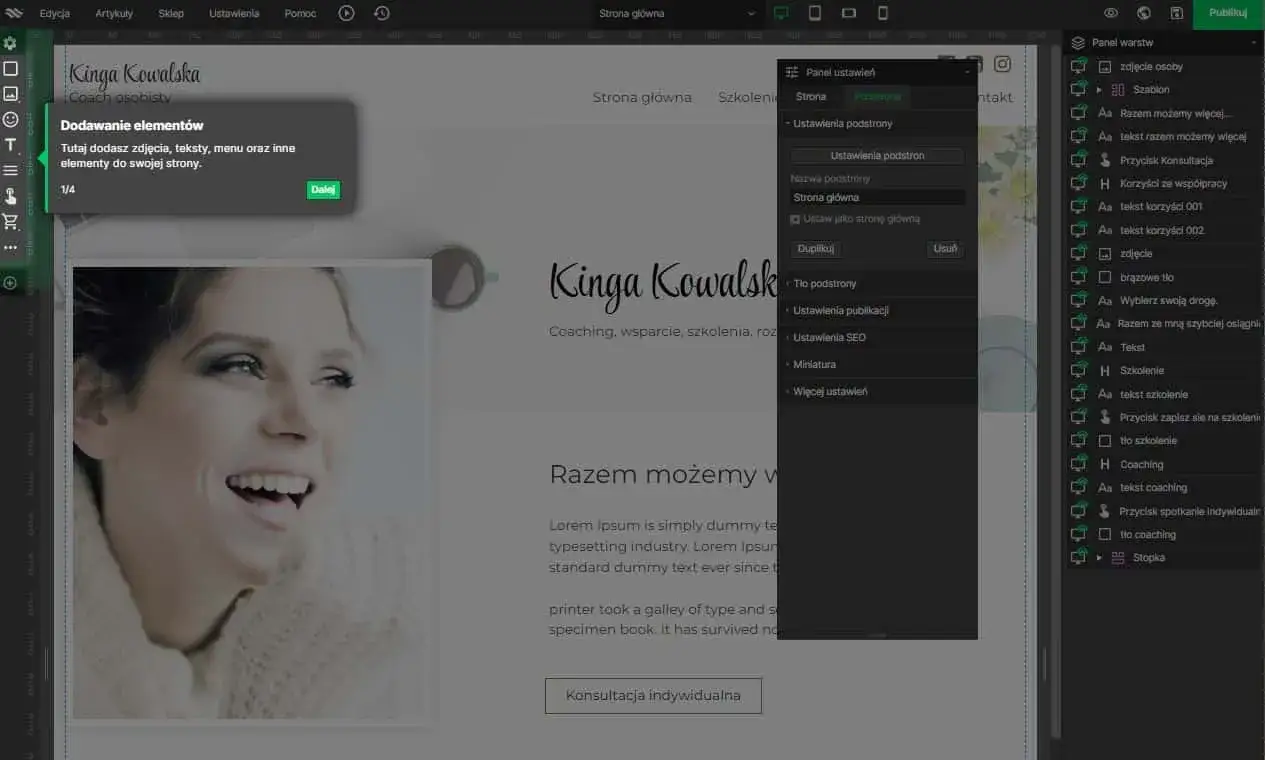
Task: Open the smiley icons tool
Action: tap(11, 119)
